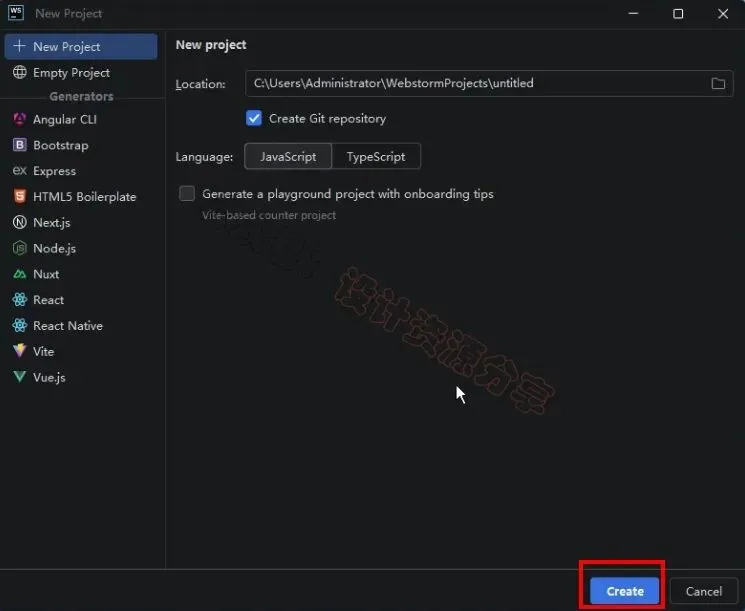Uncheck the Create Git repository checkbox

254,118
